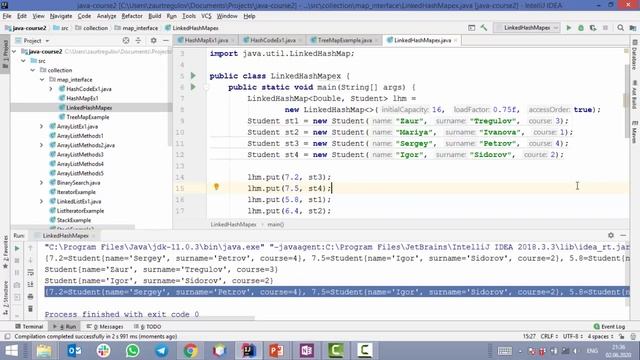Viewport: 640px width, 360px height.
Task: Click the map_interface breadcrumb in the navigation bar
Action: [136, 28]
